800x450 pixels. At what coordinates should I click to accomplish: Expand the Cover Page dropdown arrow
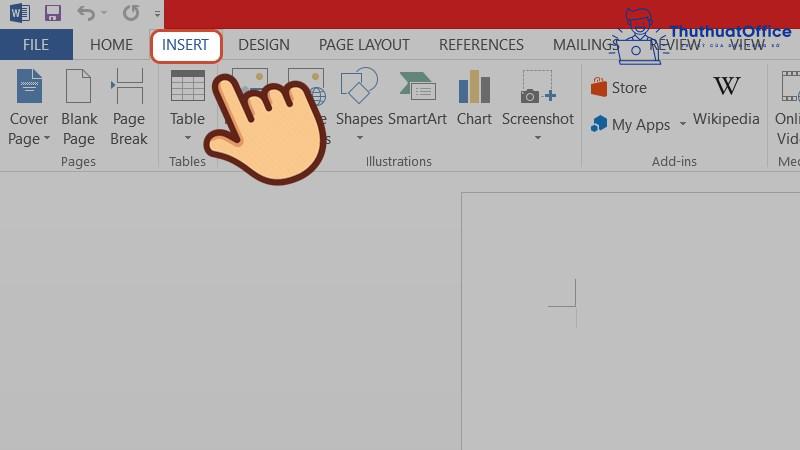tap(47, 138)
